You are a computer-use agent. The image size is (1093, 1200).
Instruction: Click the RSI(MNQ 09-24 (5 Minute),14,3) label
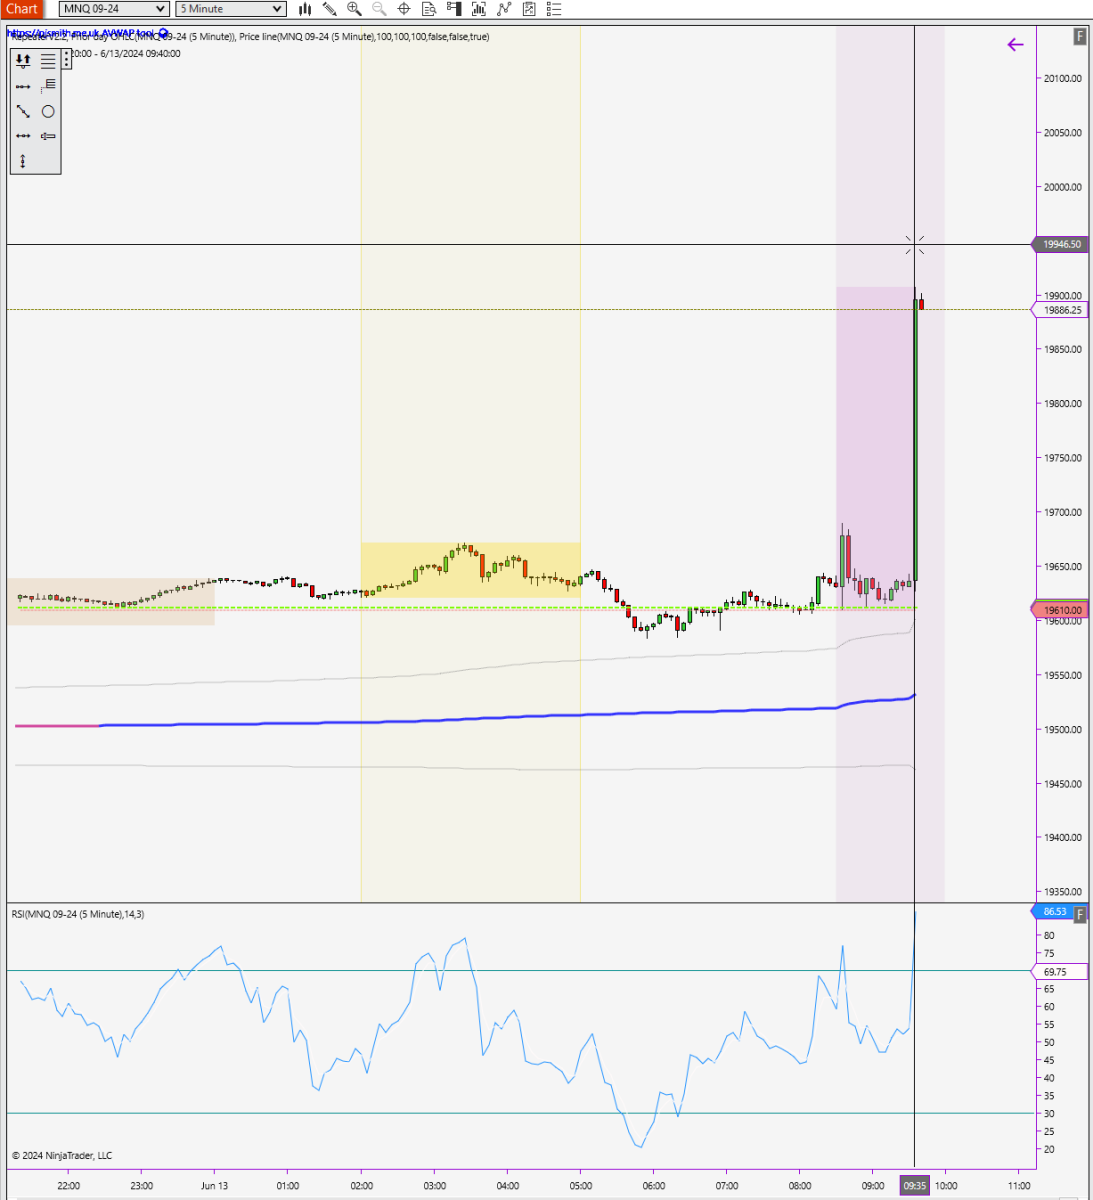(x=78, y=914)
